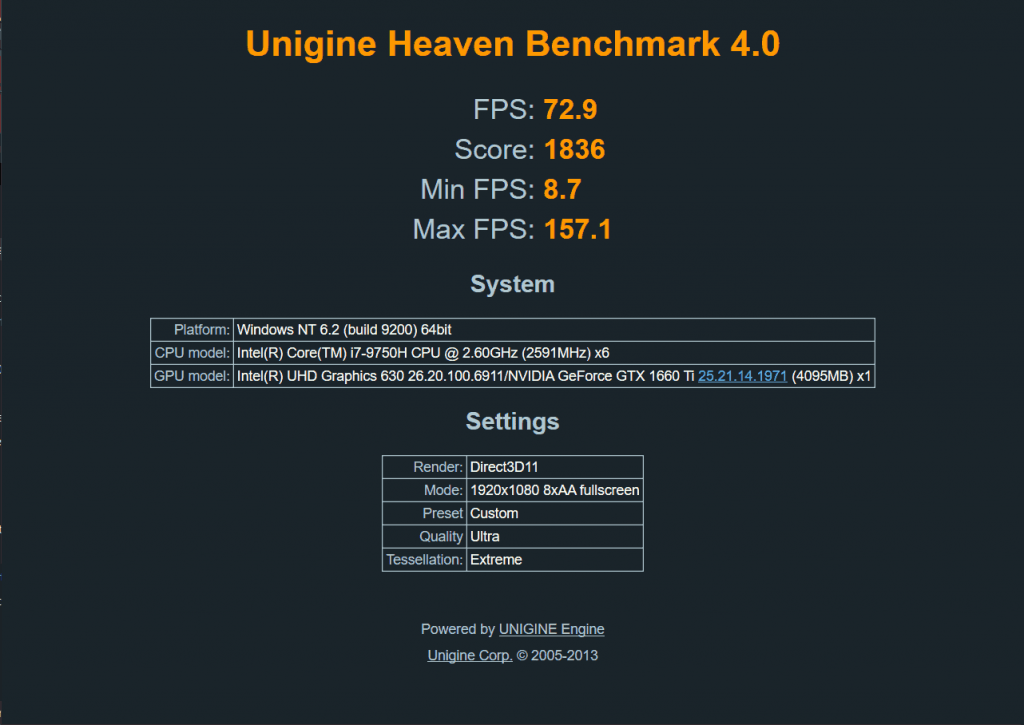Click the Score value 1836
The width and height of the screenshot is (1024, 725).
[x=575, y=150]
